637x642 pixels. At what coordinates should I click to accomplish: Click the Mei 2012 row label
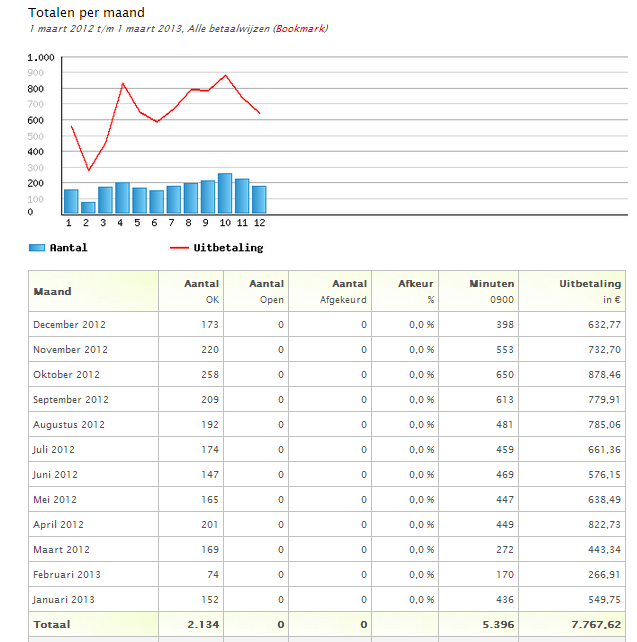pos(55,500)
